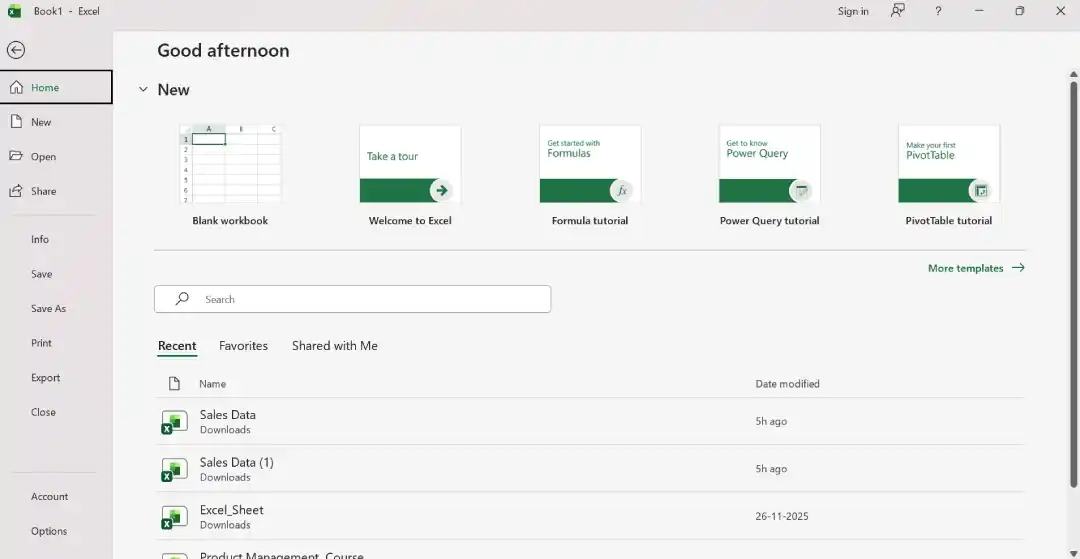The height and width of the screenshot is (559, 1080).
Task: Select Close in the sidebar
Action: (43, 412)
